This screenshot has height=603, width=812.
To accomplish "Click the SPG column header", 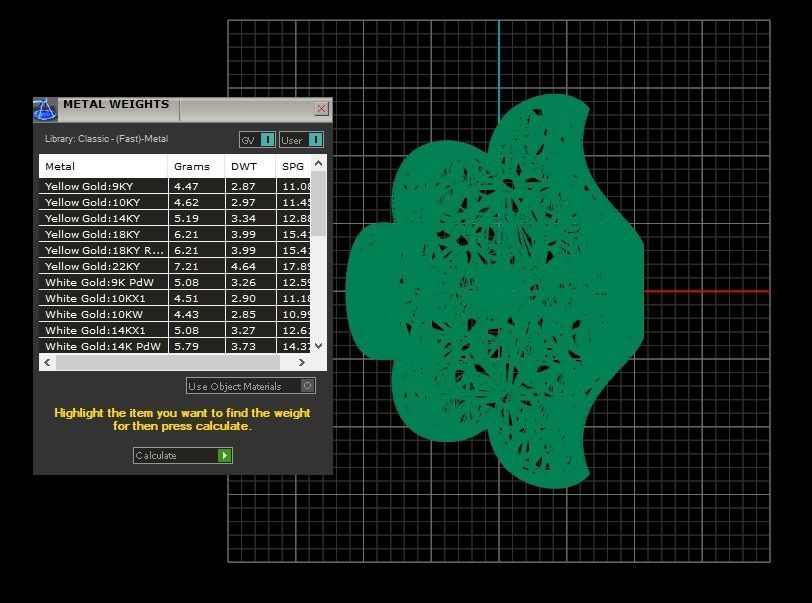I will (x=293, y=166).
